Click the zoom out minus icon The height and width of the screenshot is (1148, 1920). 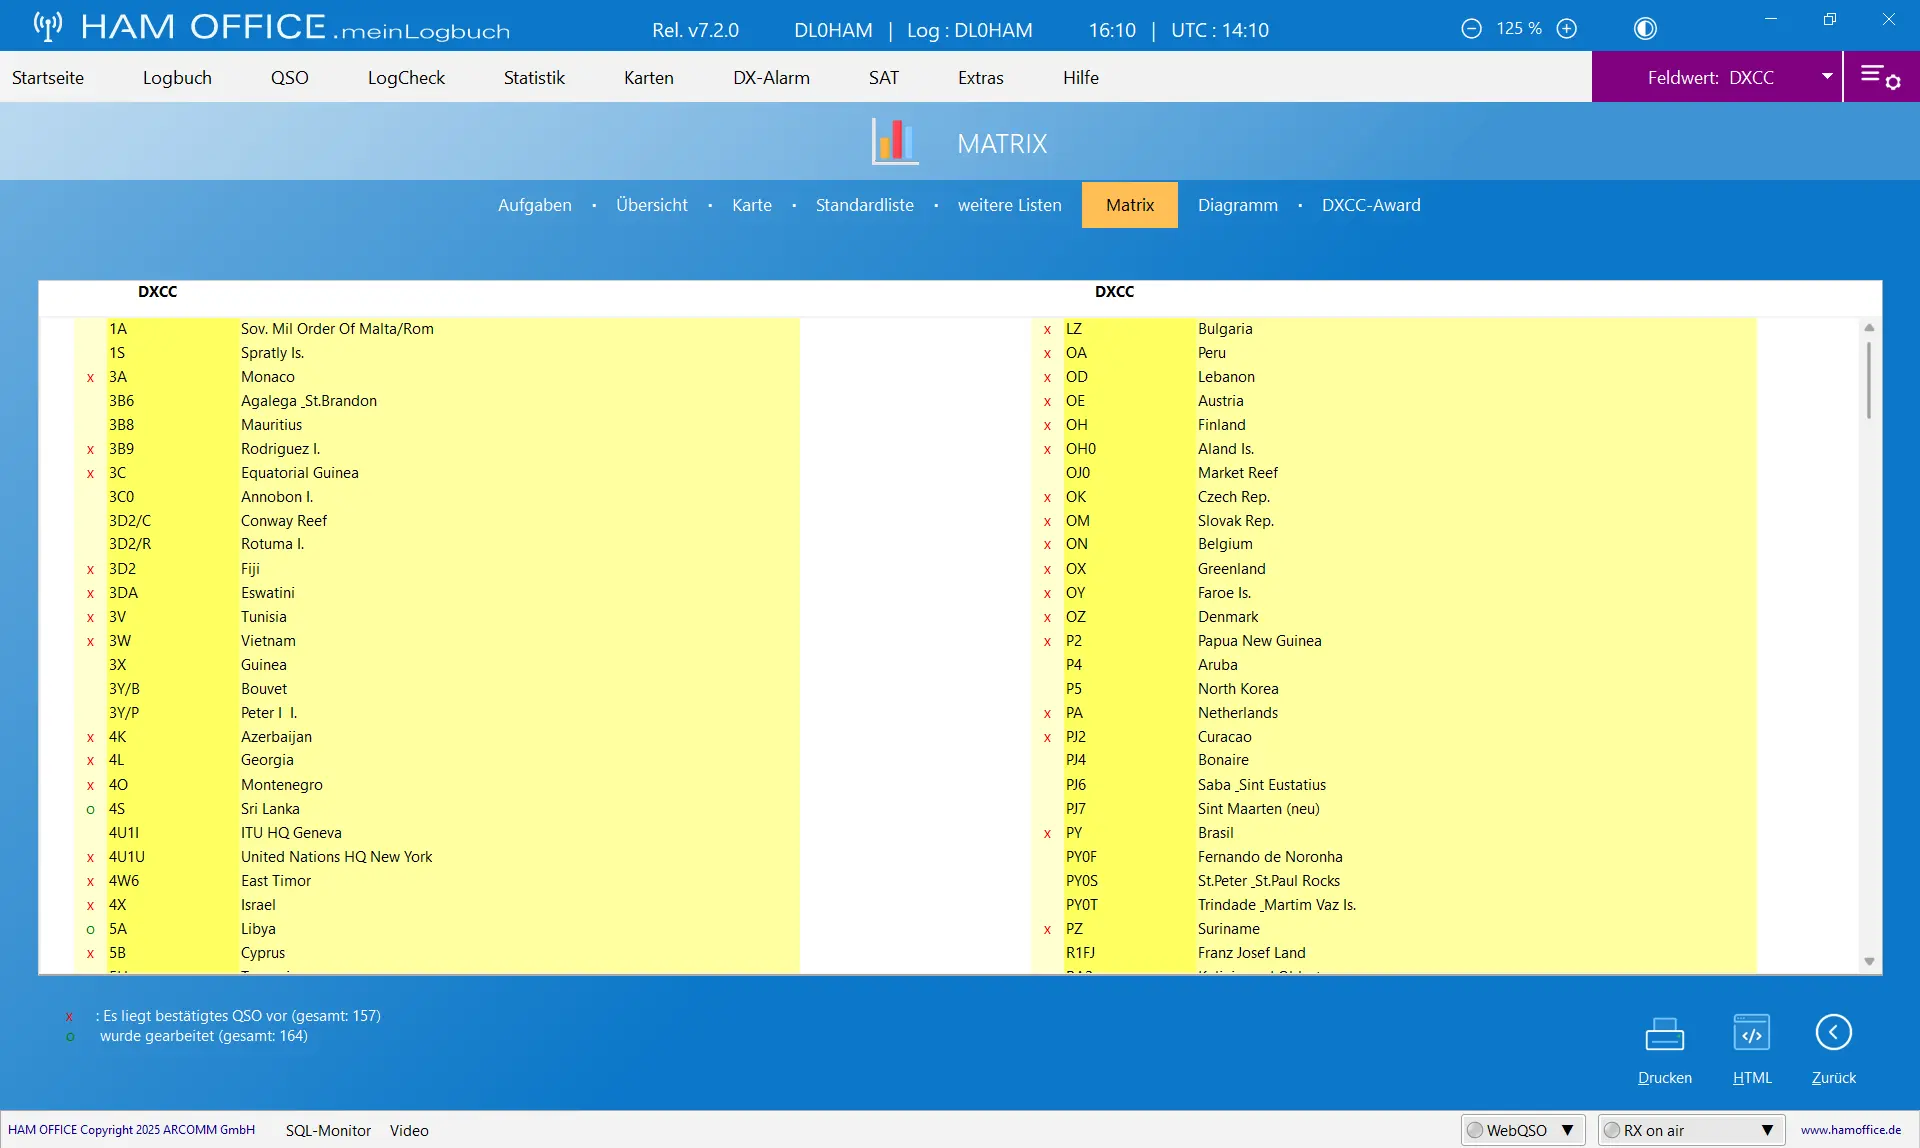1471,29
